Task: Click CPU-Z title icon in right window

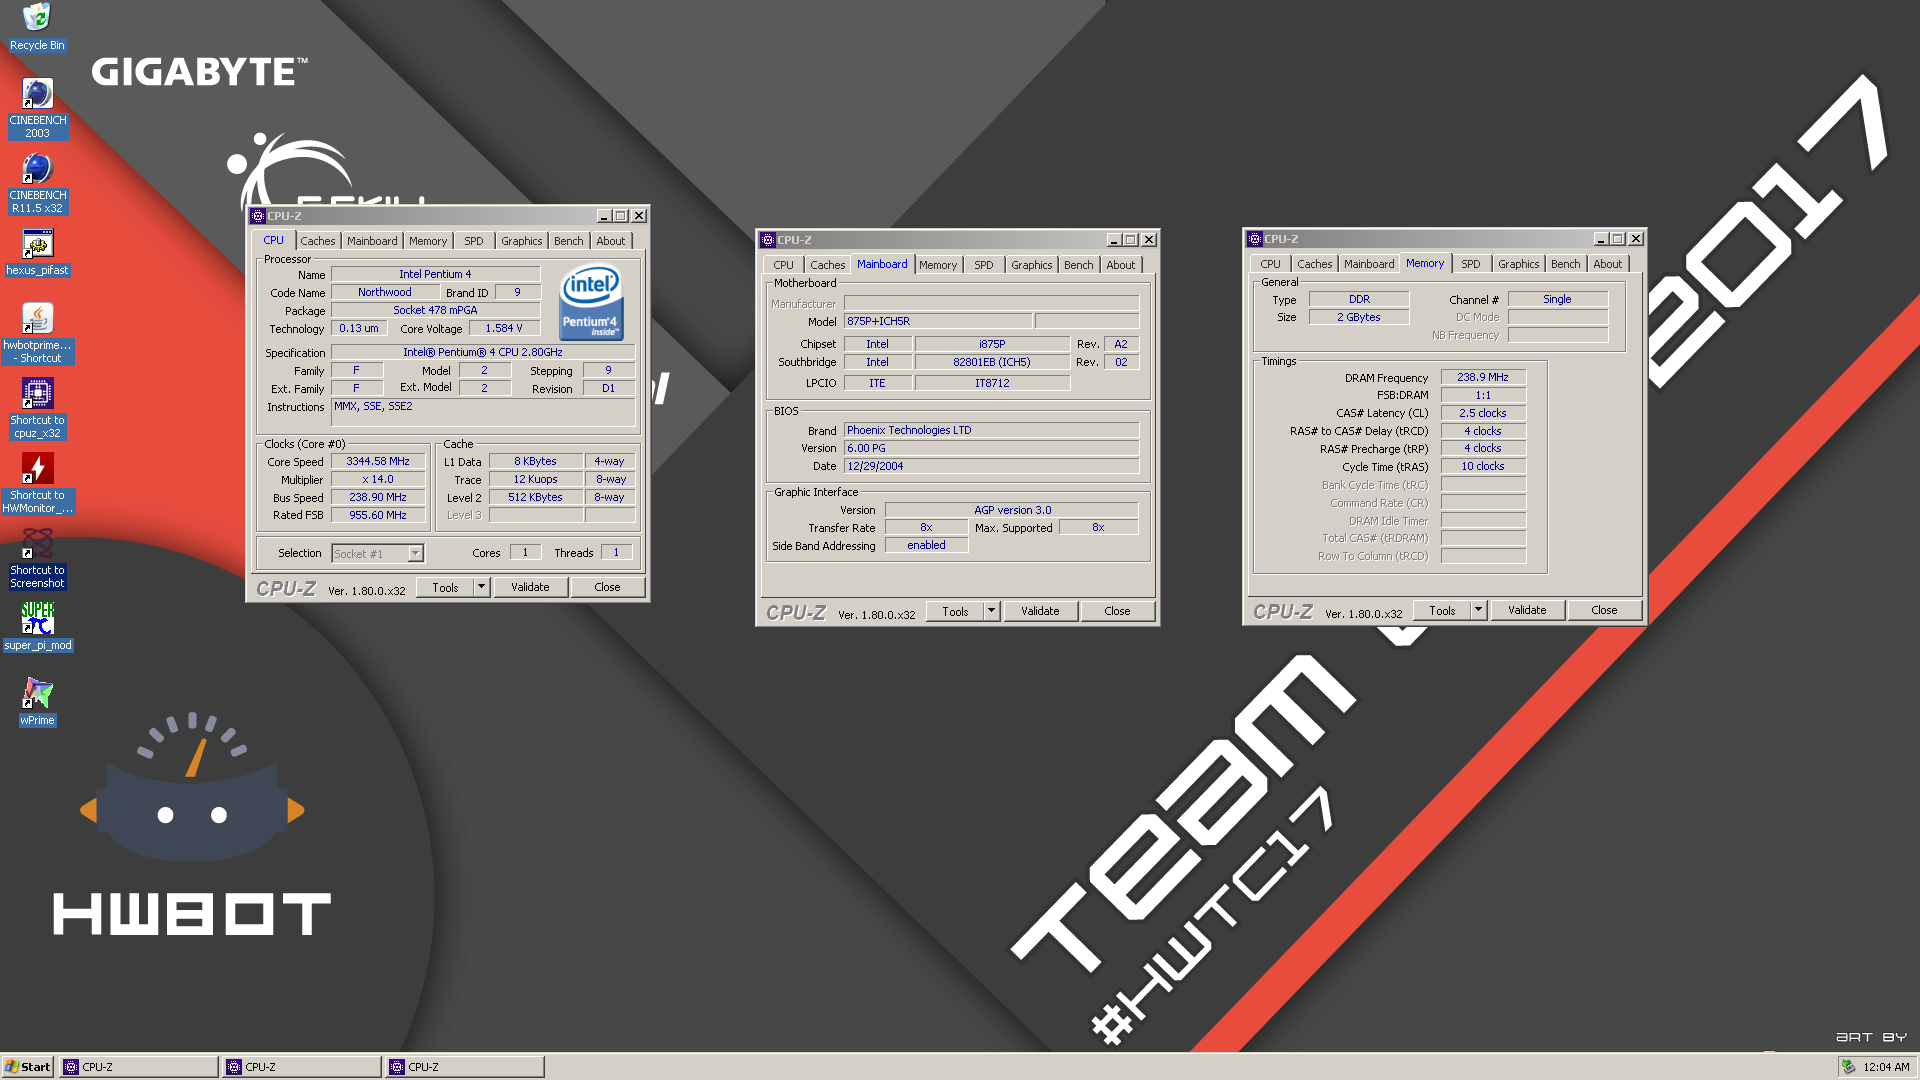Action: point(1255,239)
